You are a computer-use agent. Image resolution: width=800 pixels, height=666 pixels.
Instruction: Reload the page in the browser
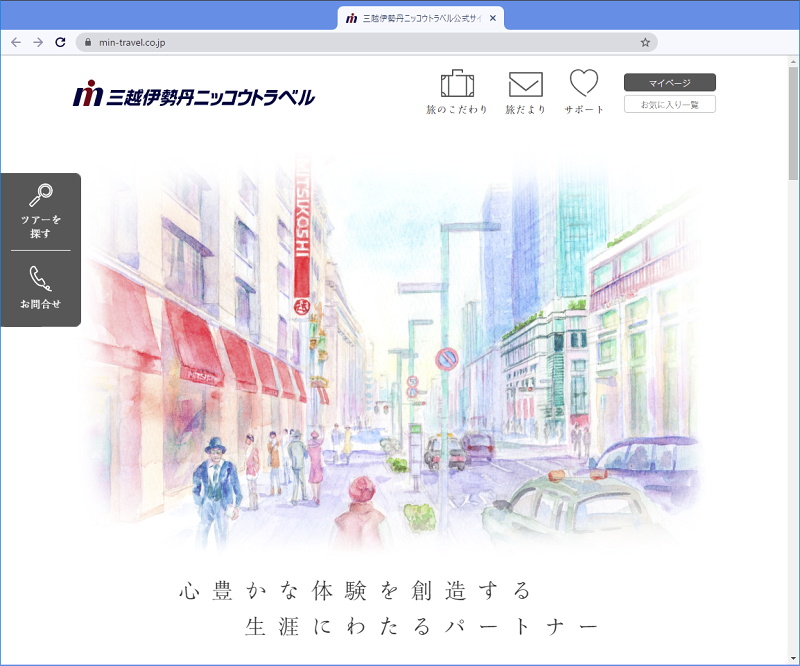(60, 43)
